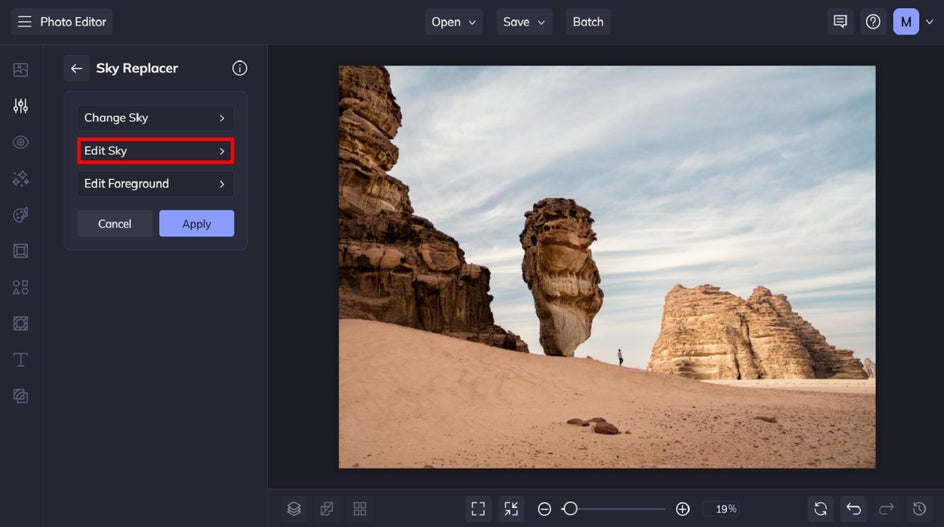
Task: Open the Edit tools sliders icon in sidebar
Action: (20, 106)
